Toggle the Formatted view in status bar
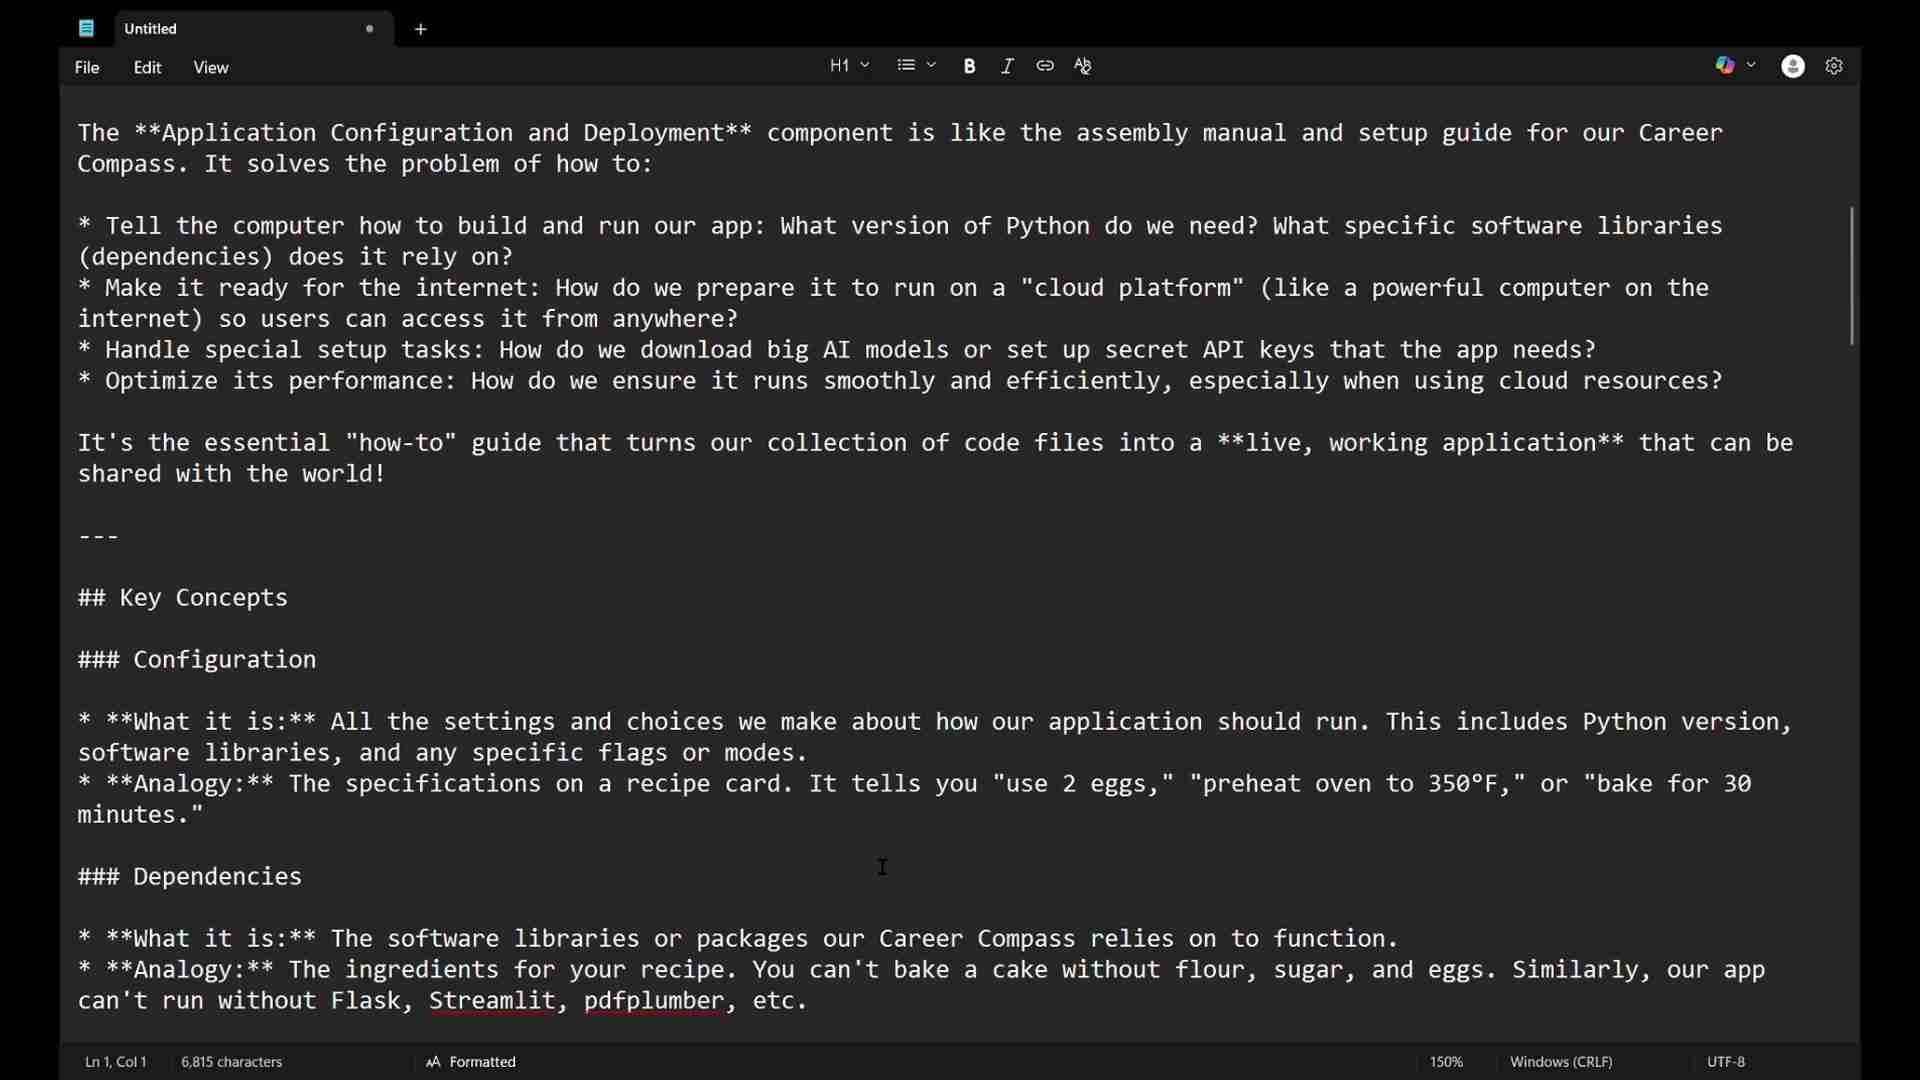Viewport: 1920px width, 1080px height. pos(471,1062)
